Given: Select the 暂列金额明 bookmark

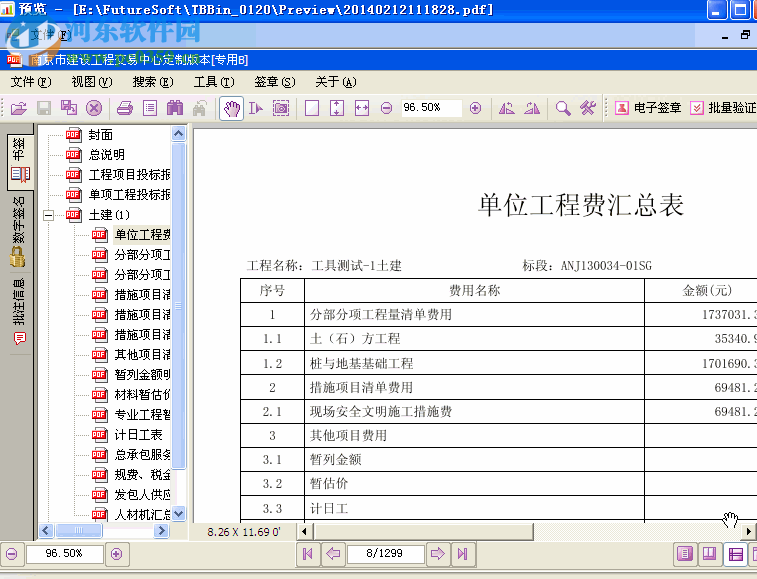Looking at the screenshot, I should coord(142,375).
